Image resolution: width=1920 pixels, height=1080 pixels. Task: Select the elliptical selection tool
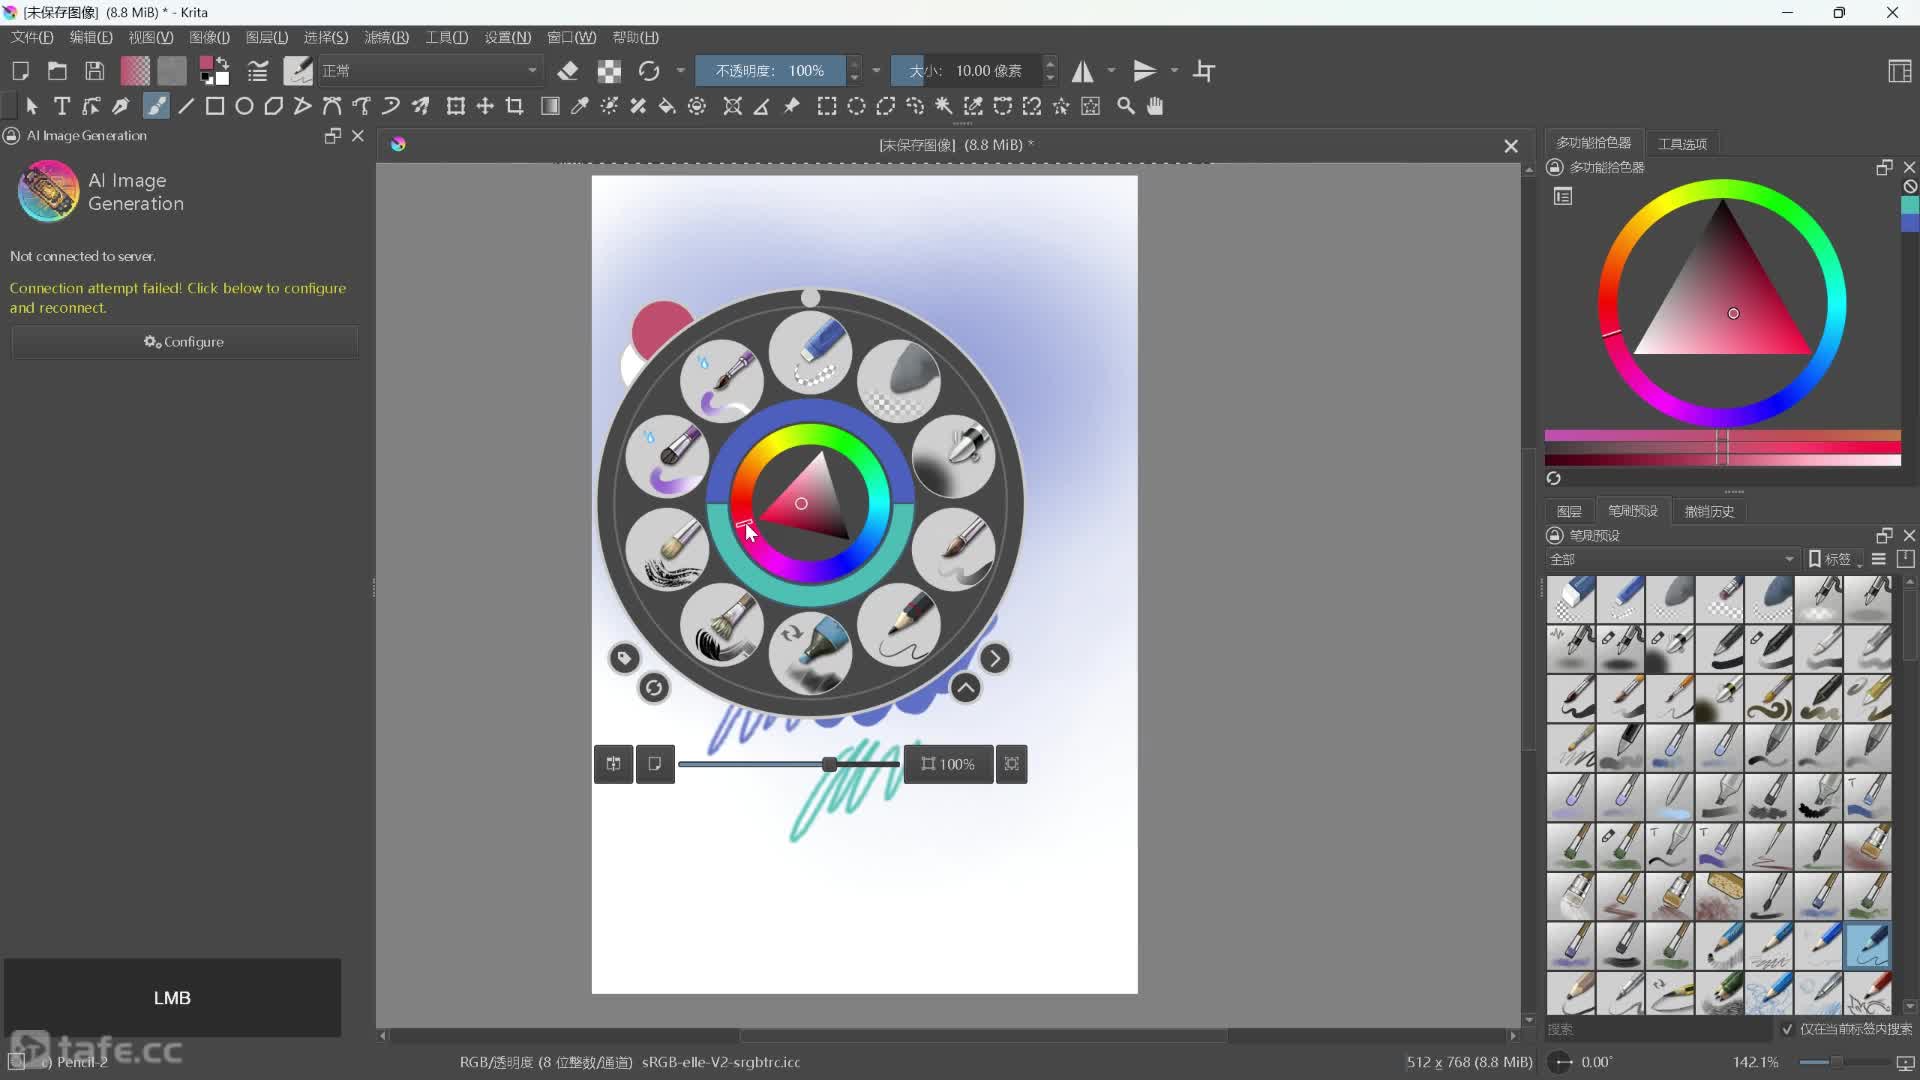(857, 106)
